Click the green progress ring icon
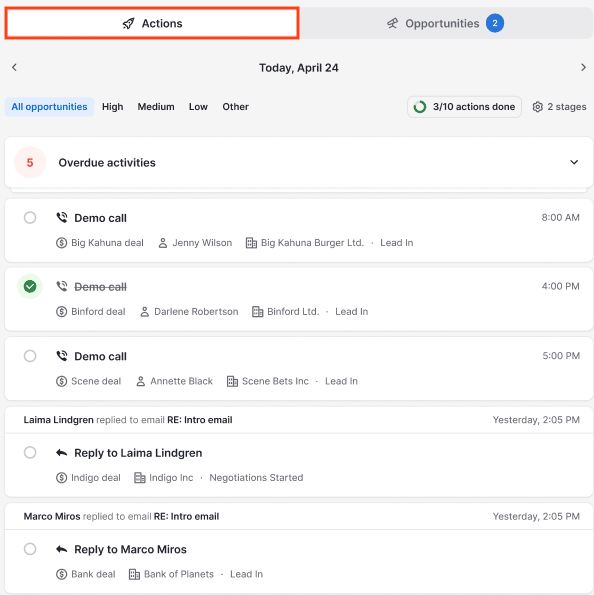This screenshot has height=595, width=594. tap(420, 107)
